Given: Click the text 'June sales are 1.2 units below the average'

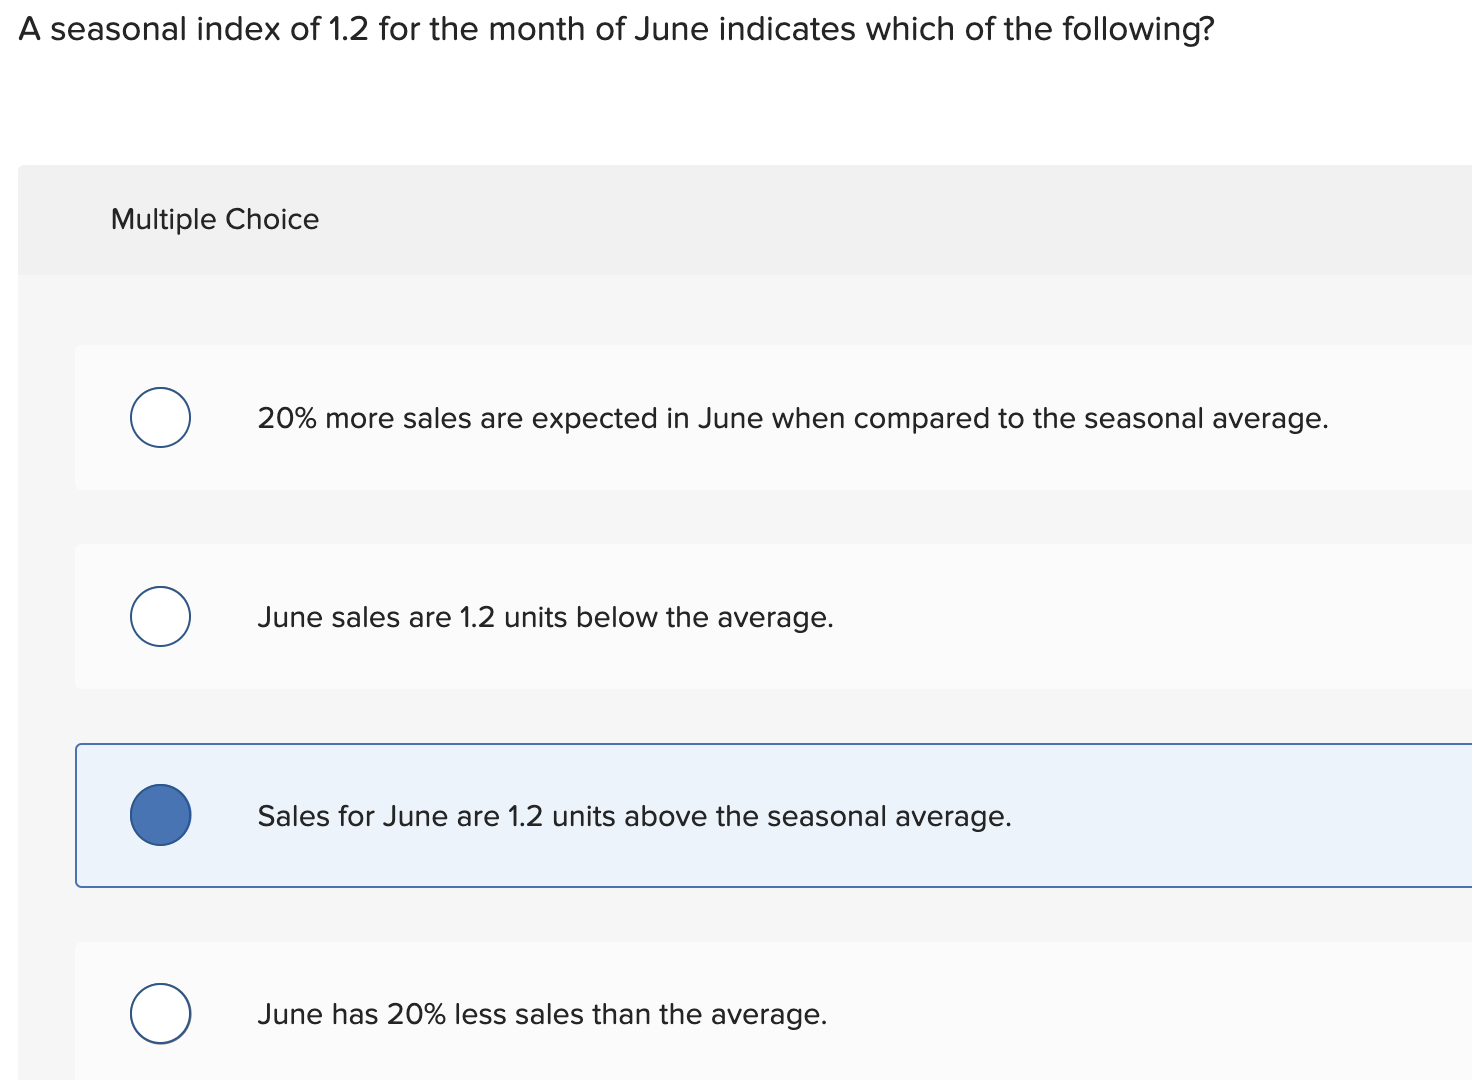Looking at the screenshot, I should pyautogui.click(x=545, y=617).
